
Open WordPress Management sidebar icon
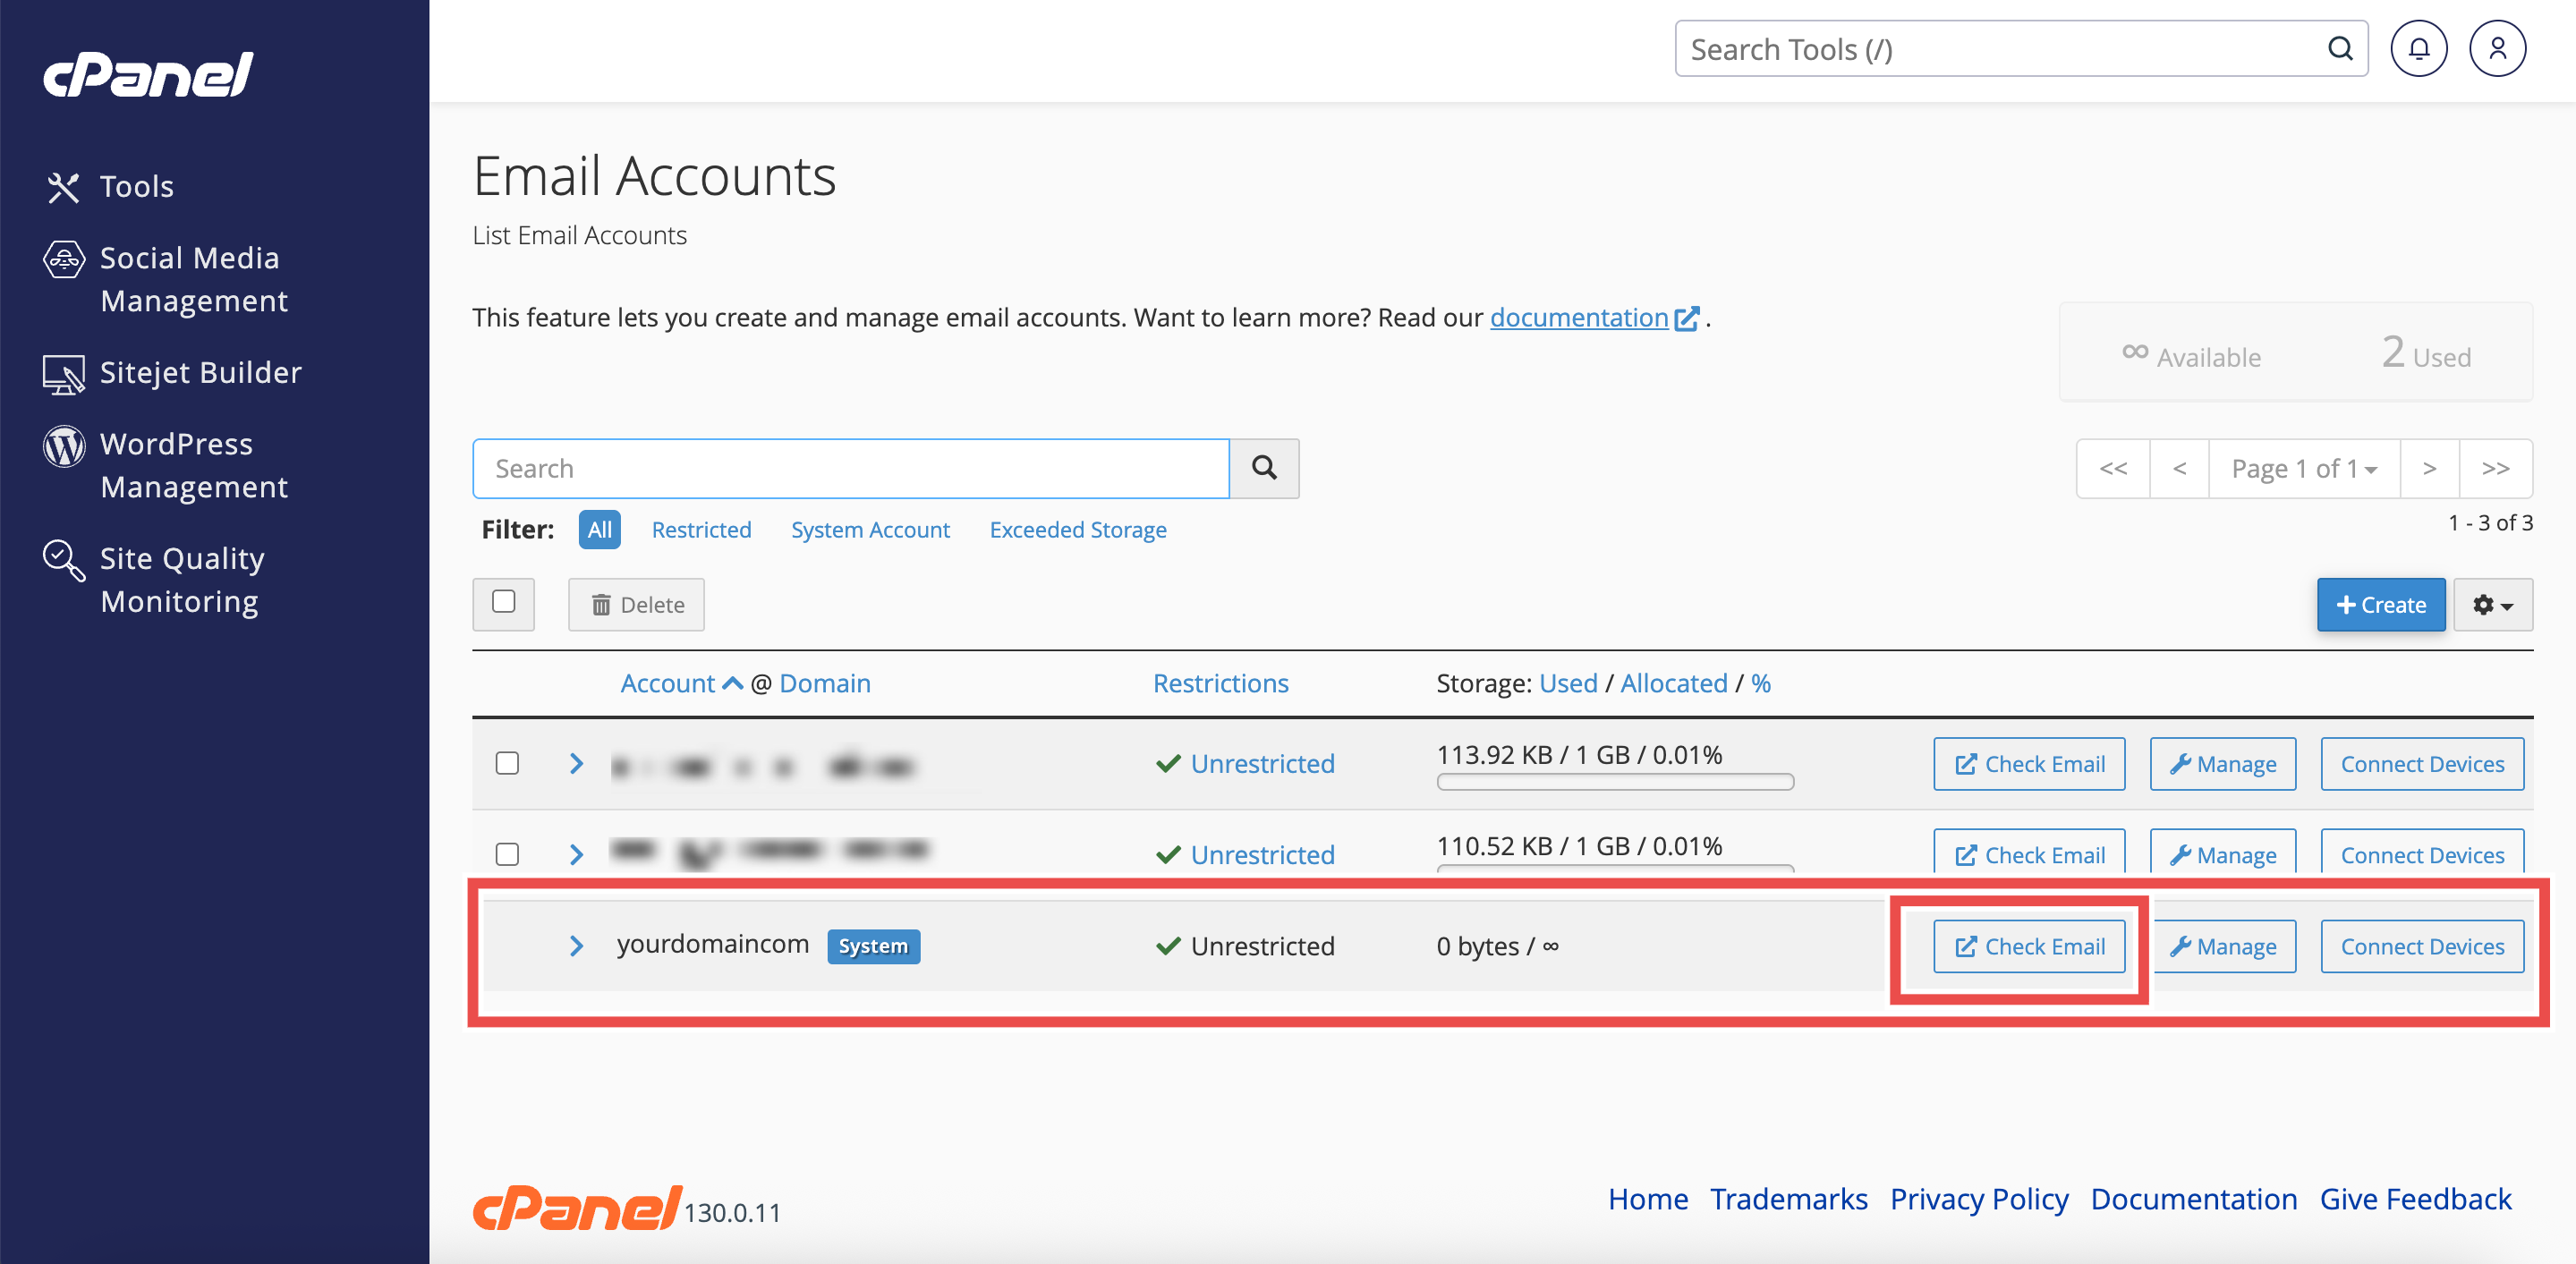coord(63,446)
